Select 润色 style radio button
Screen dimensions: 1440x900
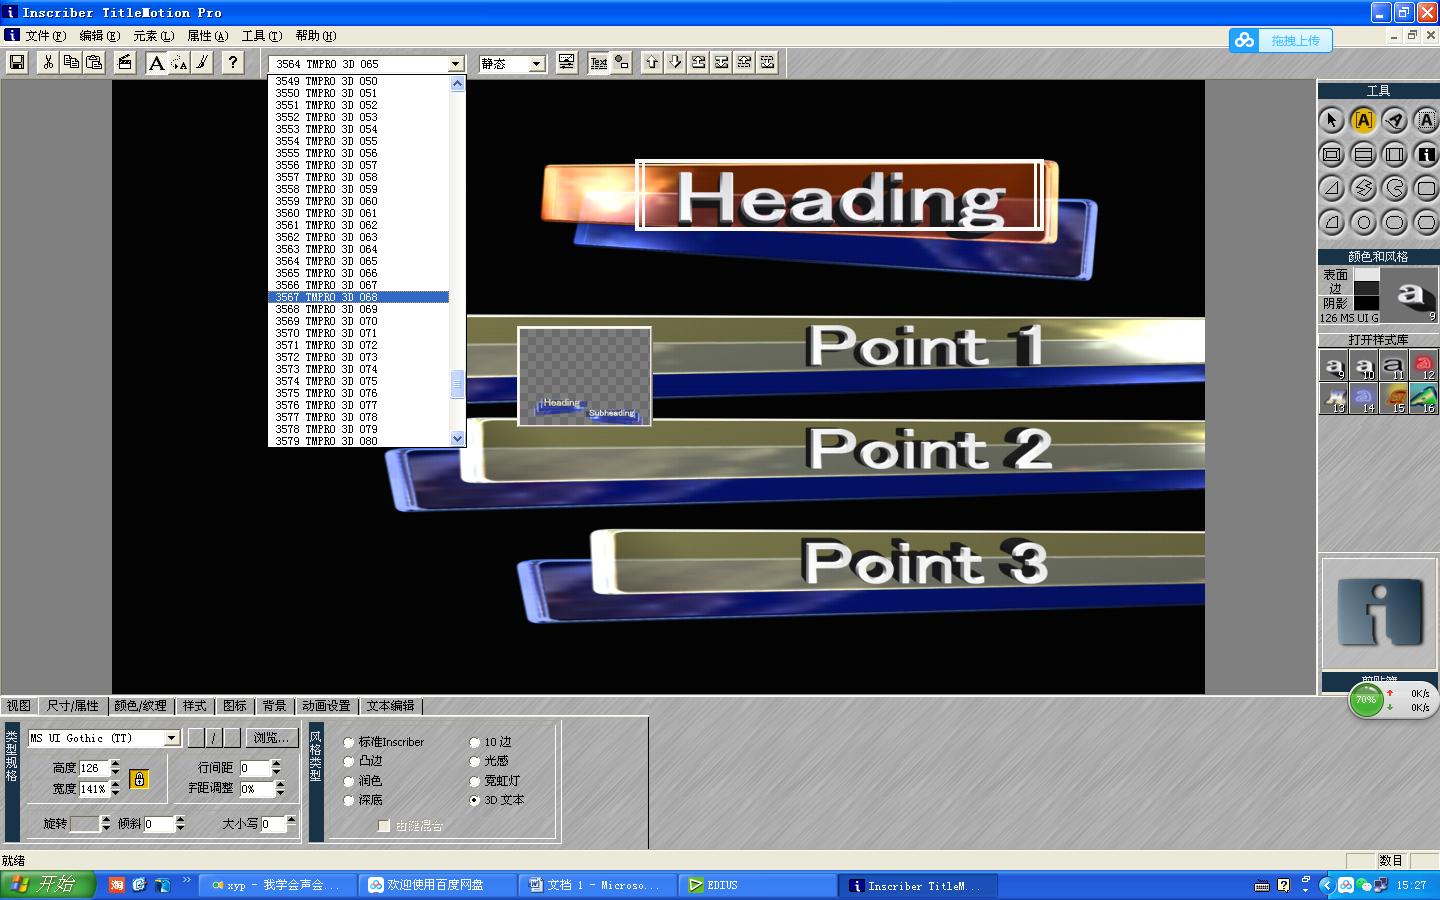point(349,781)
